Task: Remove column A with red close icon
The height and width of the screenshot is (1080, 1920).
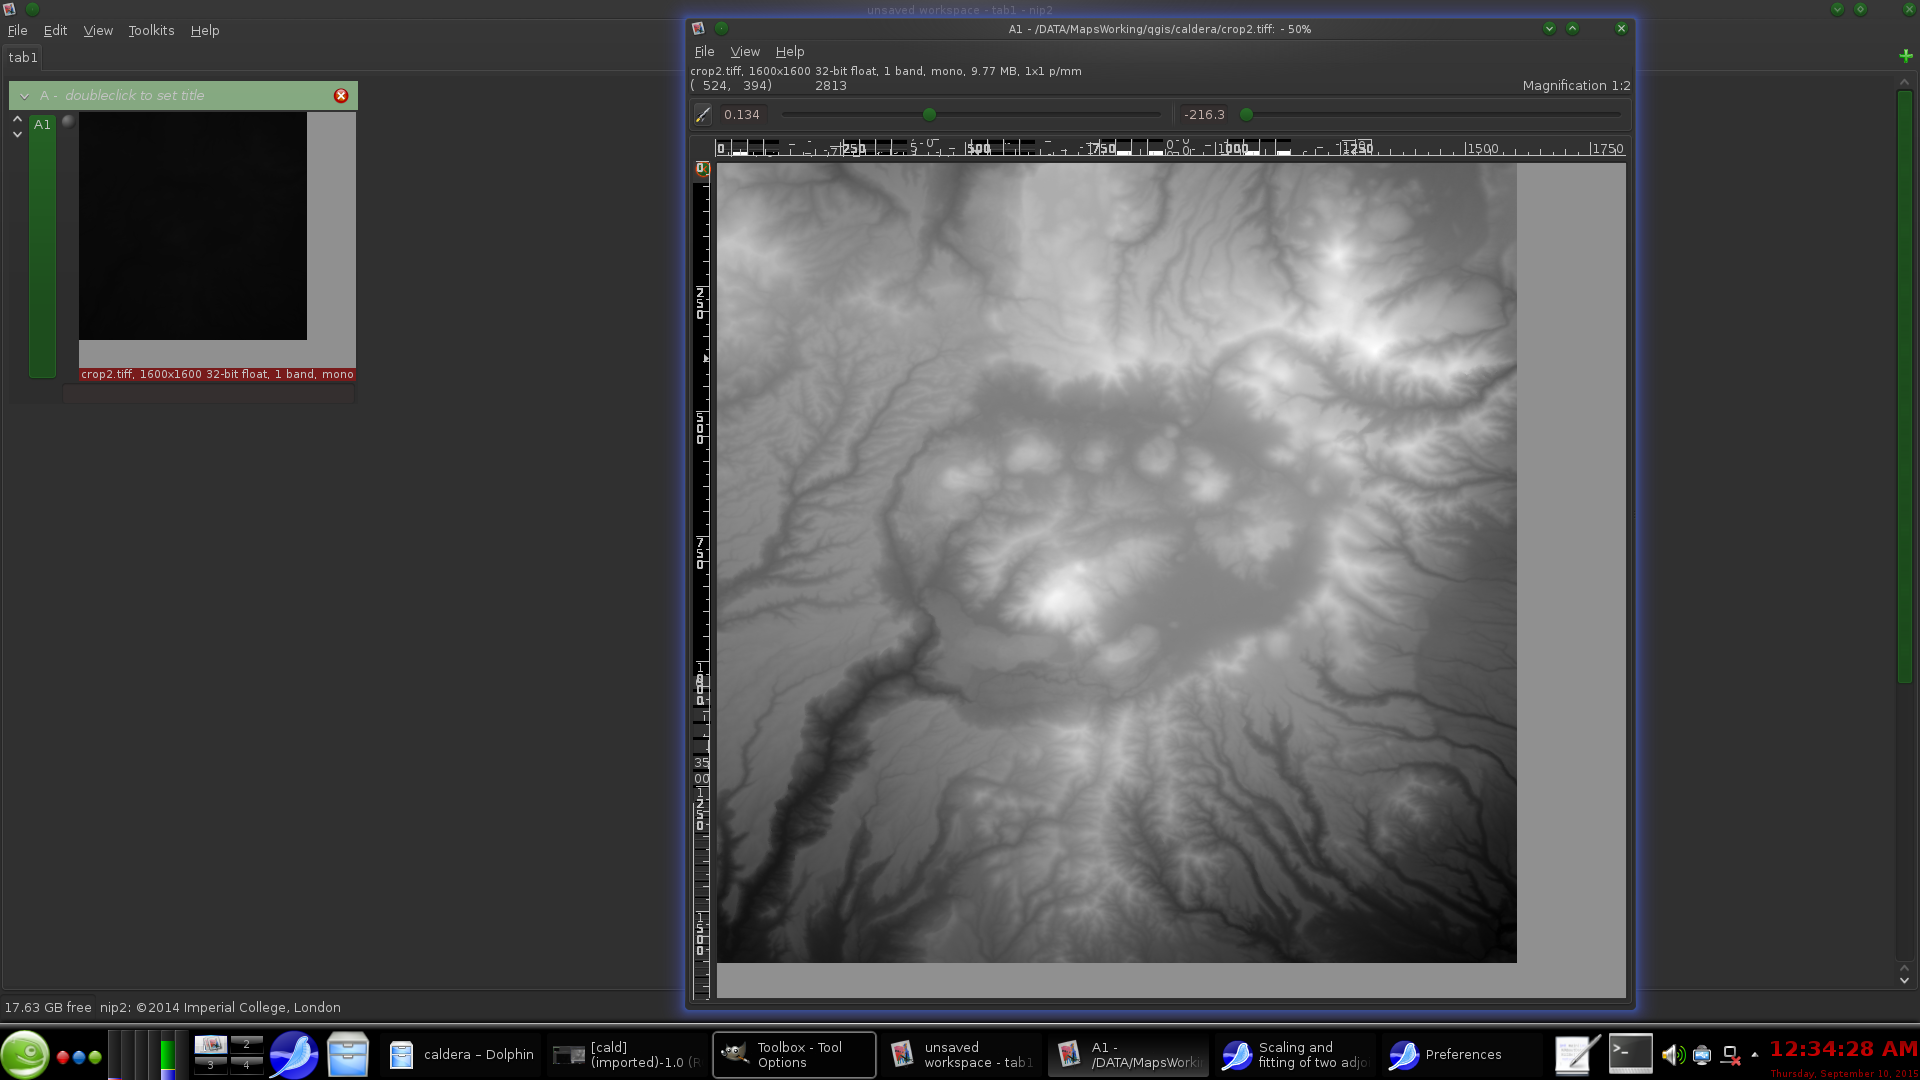Action: [341, 96]
